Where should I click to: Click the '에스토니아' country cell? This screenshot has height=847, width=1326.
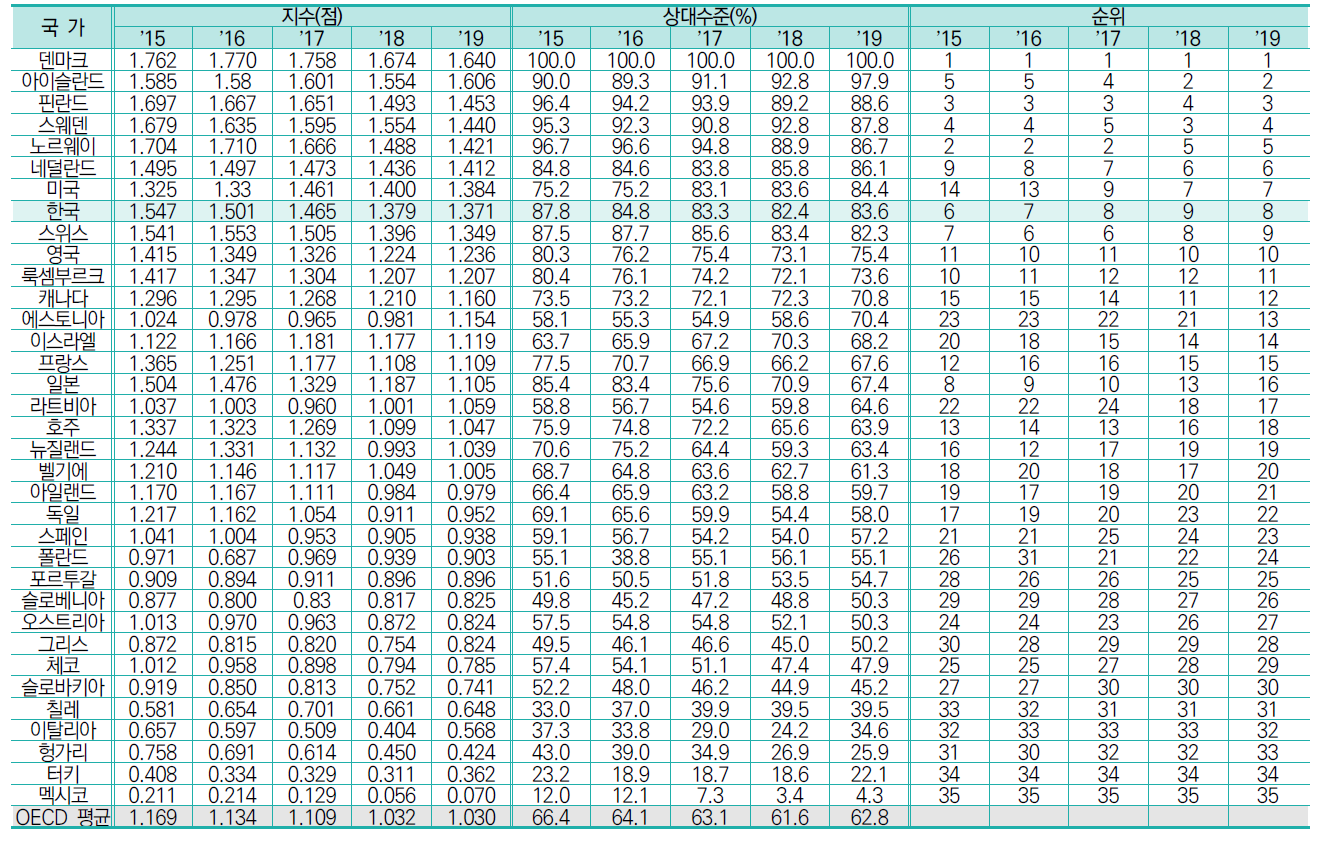coord(63,320)
